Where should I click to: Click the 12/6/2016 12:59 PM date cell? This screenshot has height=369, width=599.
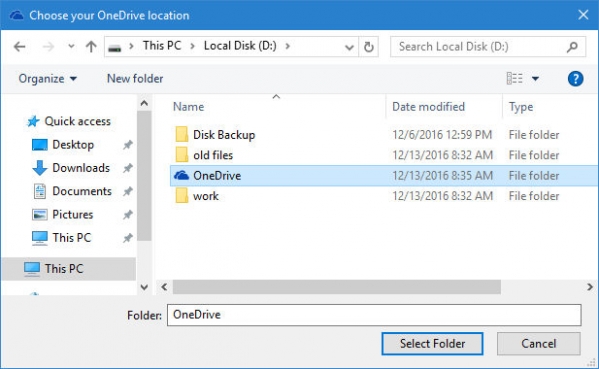point(442,135)
